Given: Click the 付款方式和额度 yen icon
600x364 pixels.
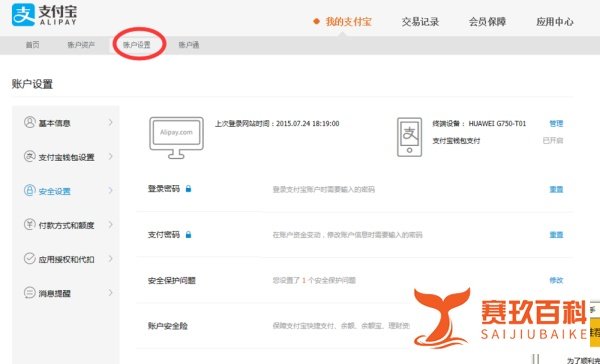Looking at the screenshot, I should pyautogui.click(x=29, y=224).
